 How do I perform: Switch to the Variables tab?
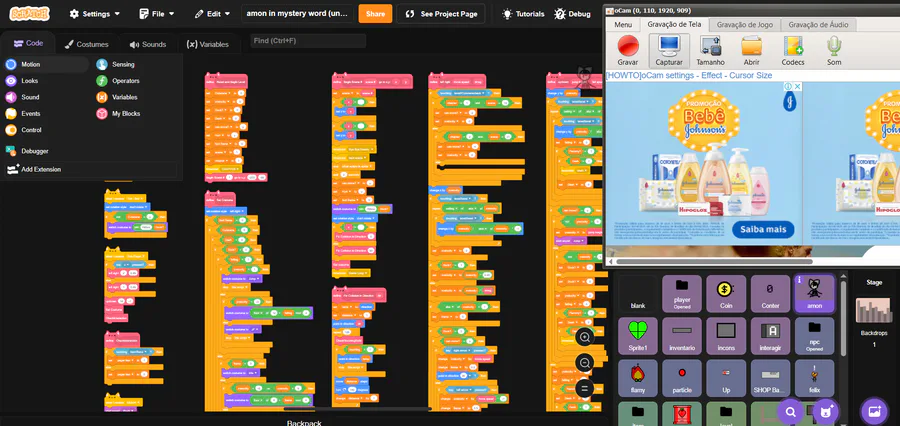click(x=208, y=44)
